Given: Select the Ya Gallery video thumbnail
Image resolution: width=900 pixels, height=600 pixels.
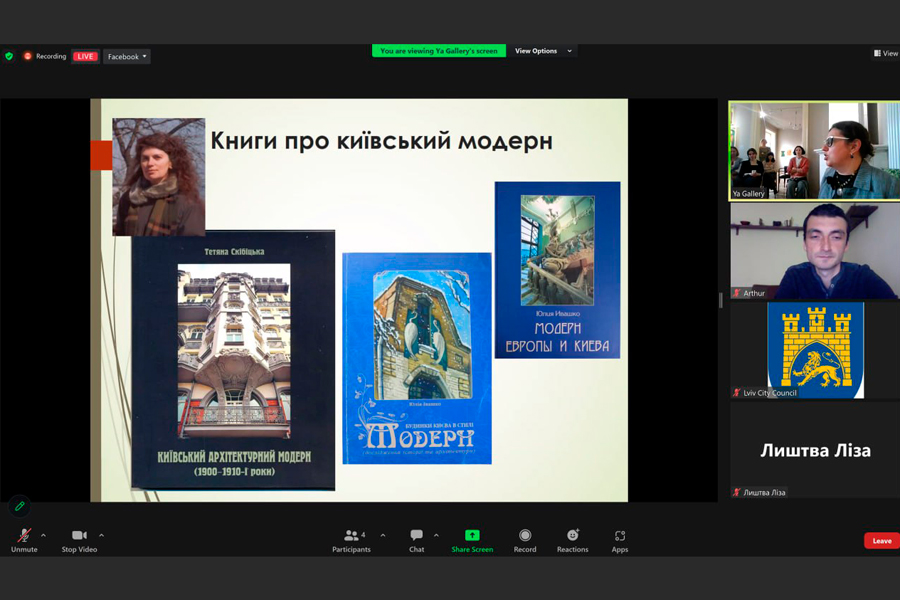Looking at the screenshot, I should coord(814,150).
